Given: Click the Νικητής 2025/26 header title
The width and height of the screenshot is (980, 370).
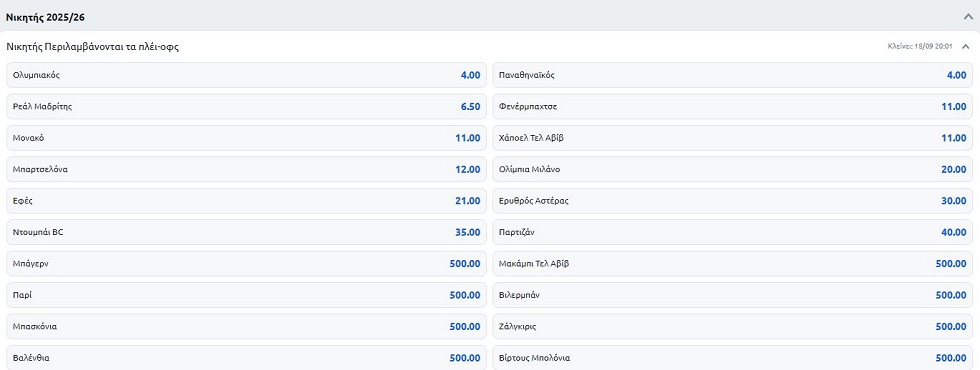Looking at the screenshot, I should (44, 18).
